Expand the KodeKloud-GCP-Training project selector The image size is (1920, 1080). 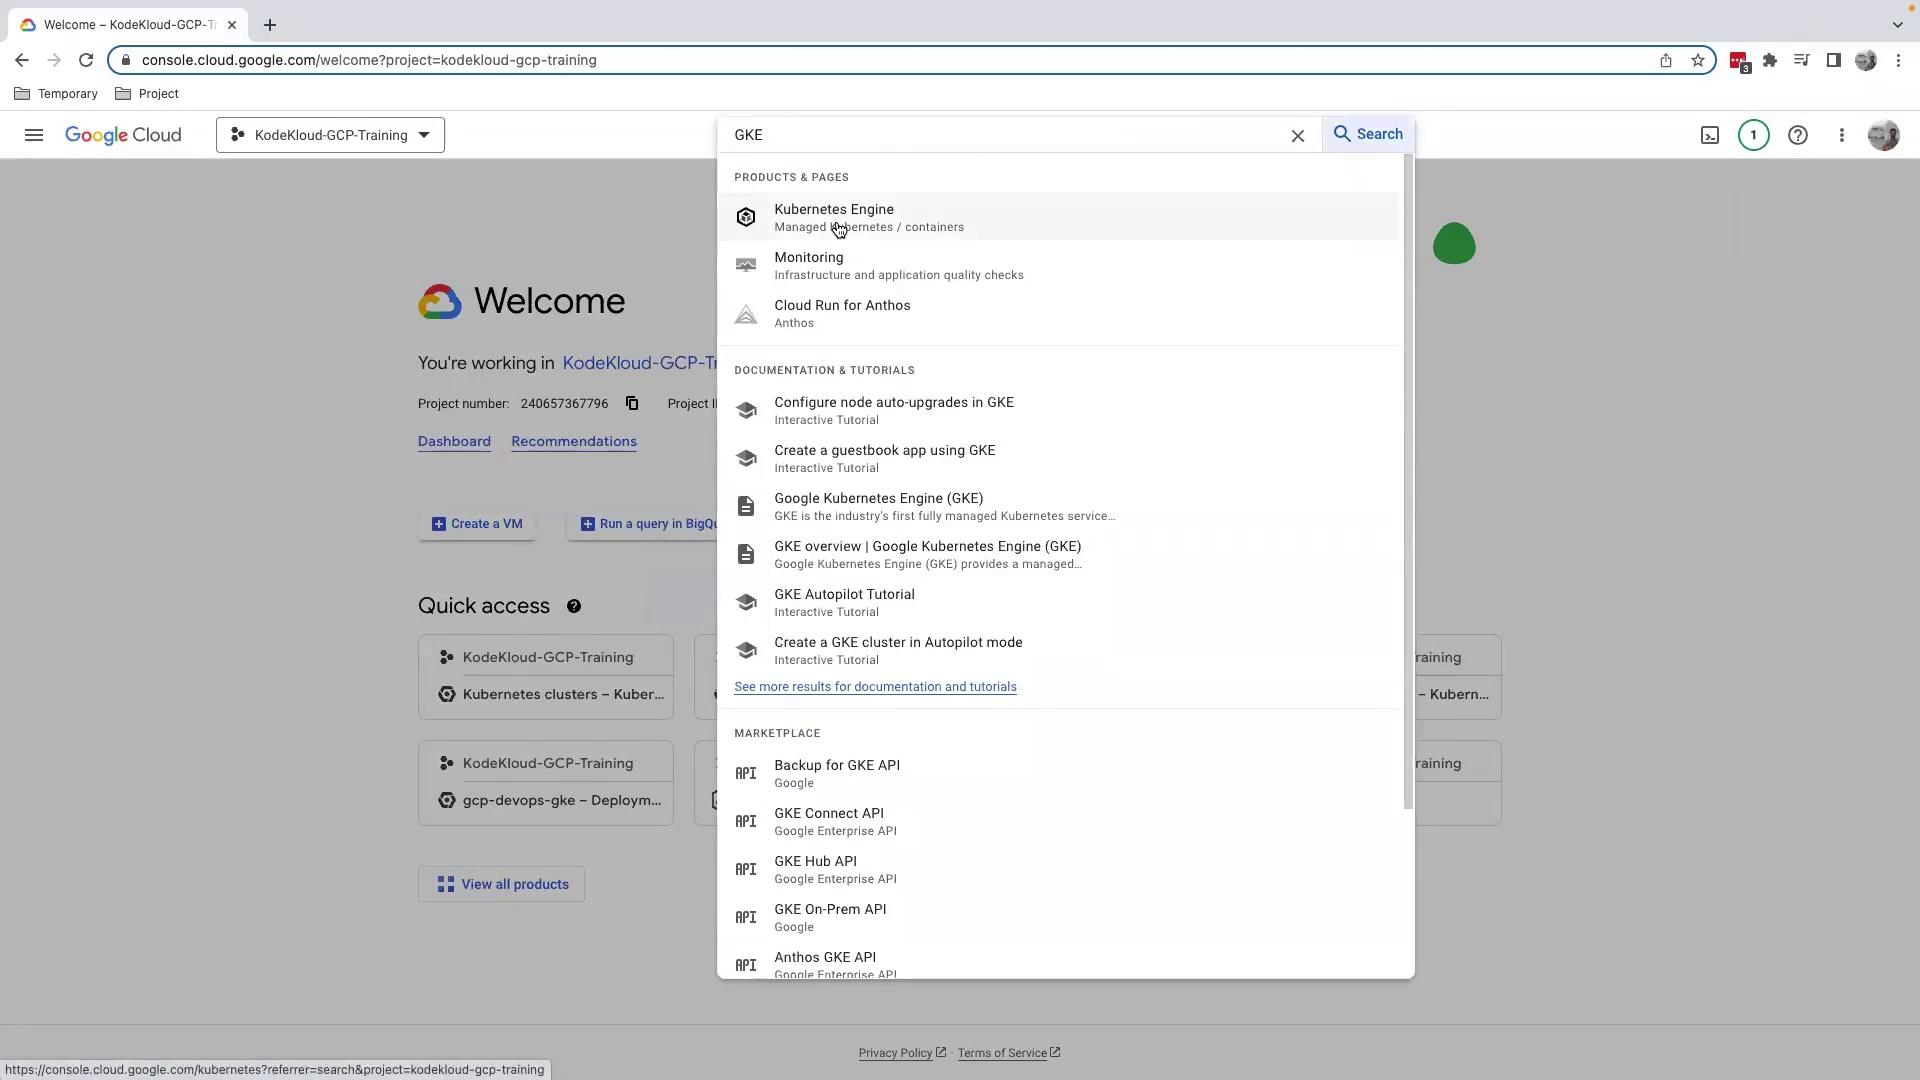[330, 135]
